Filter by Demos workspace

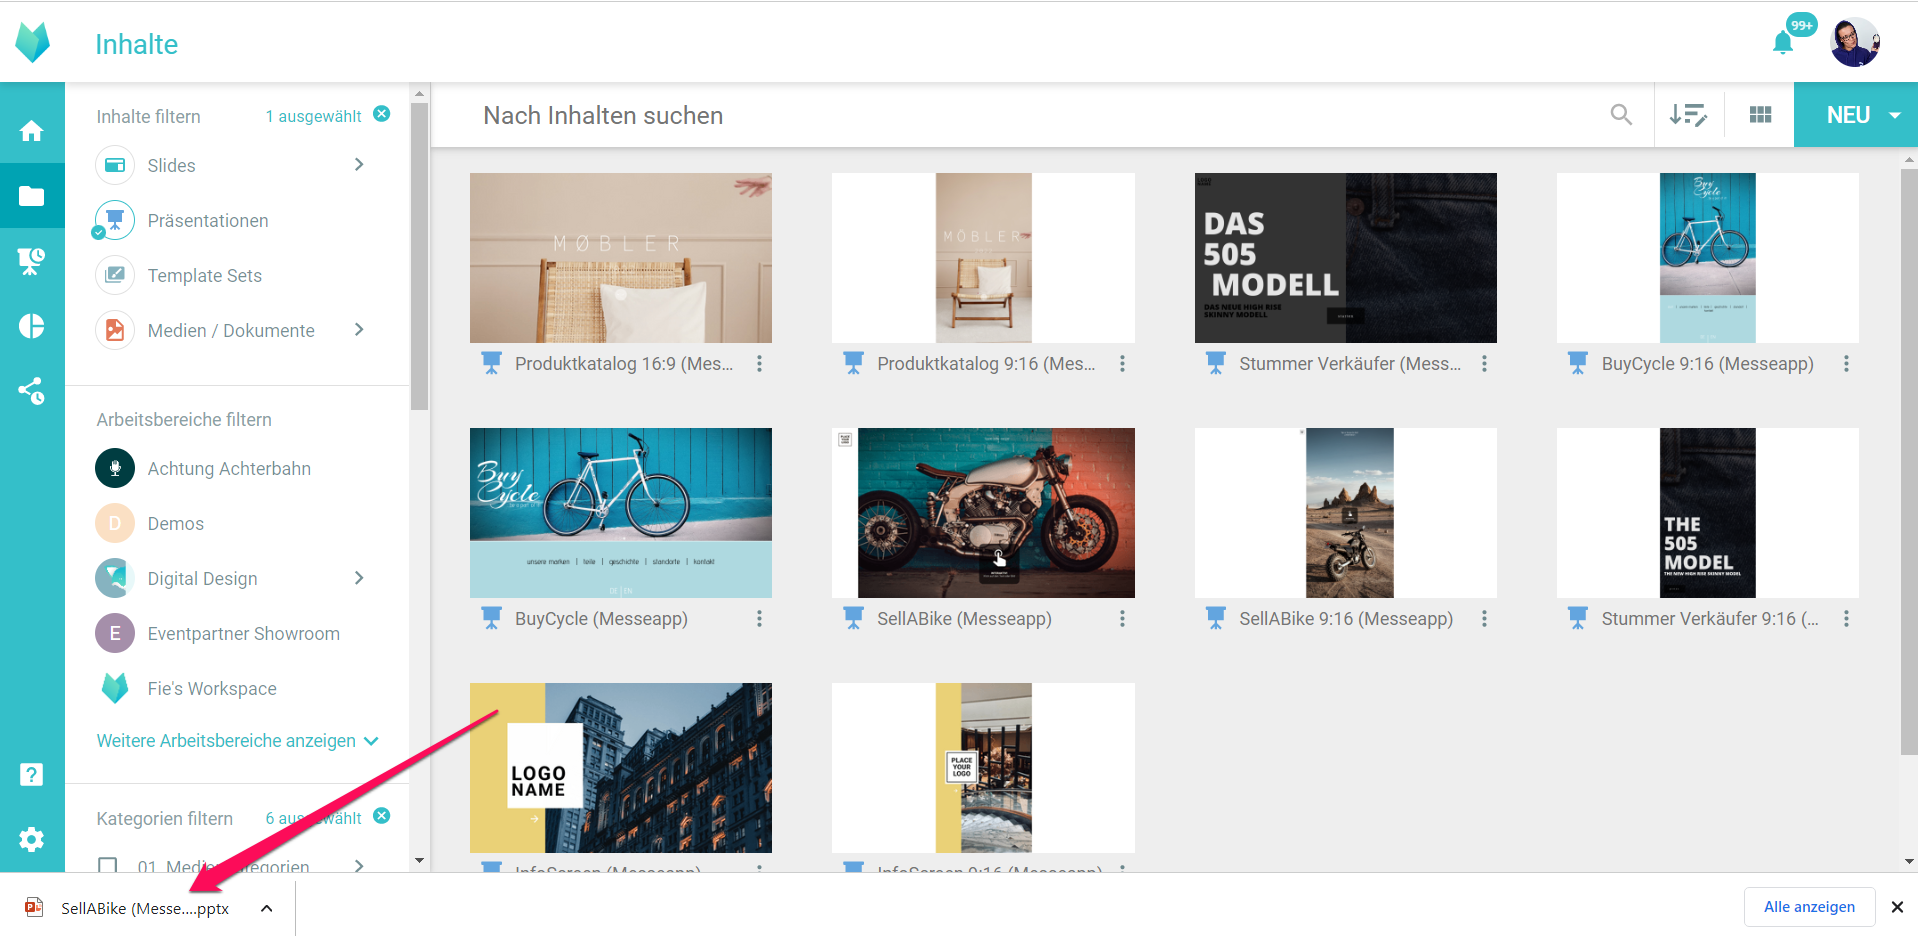[x=150, y=524]
